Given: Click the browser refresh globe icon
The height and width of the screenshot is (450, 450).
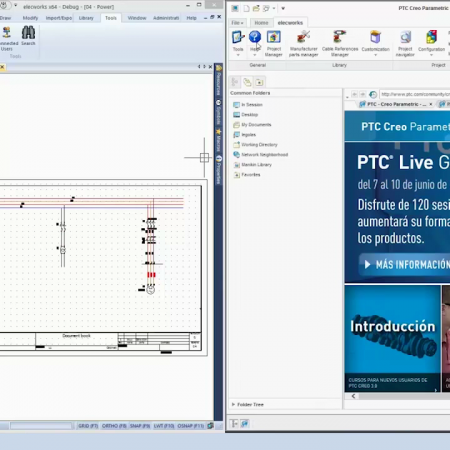Looking at the screenshot, I should click(x=373, y=94).
